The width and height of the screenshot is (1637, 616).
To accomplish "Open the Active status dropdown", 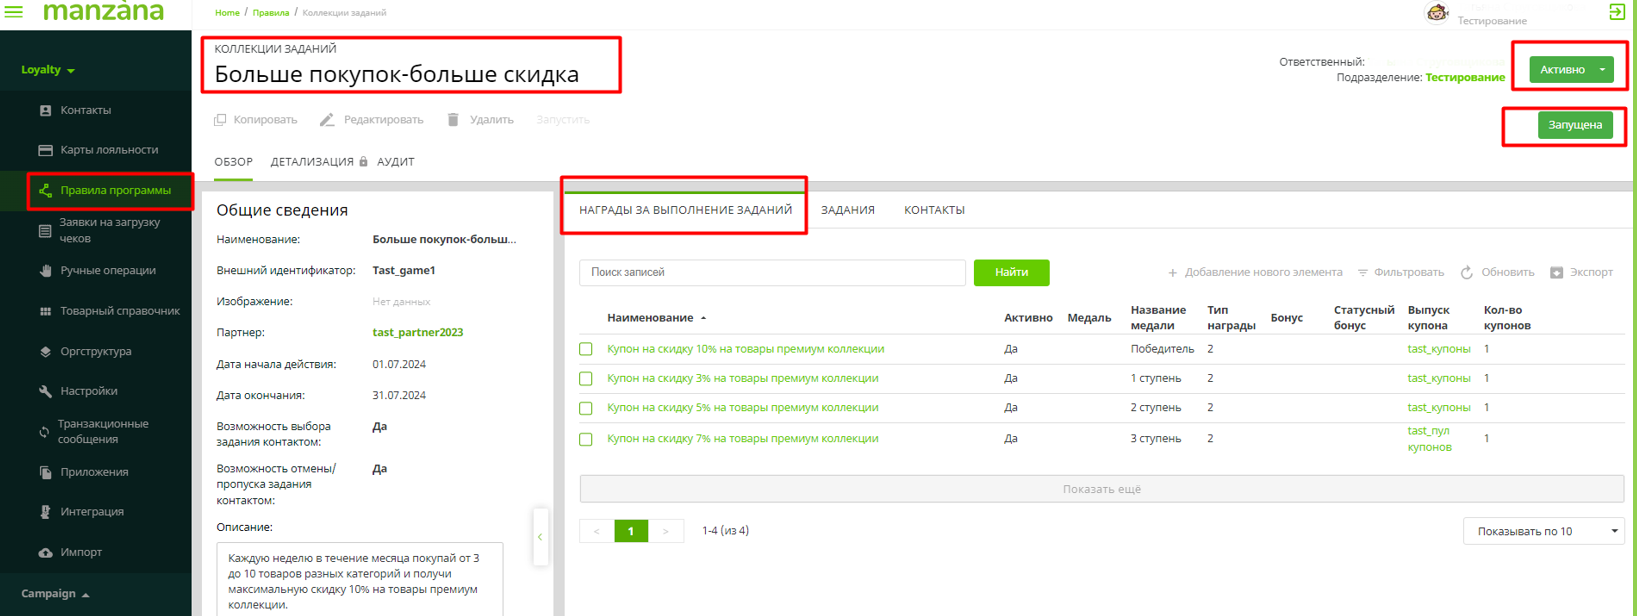I will [1602, 70].
